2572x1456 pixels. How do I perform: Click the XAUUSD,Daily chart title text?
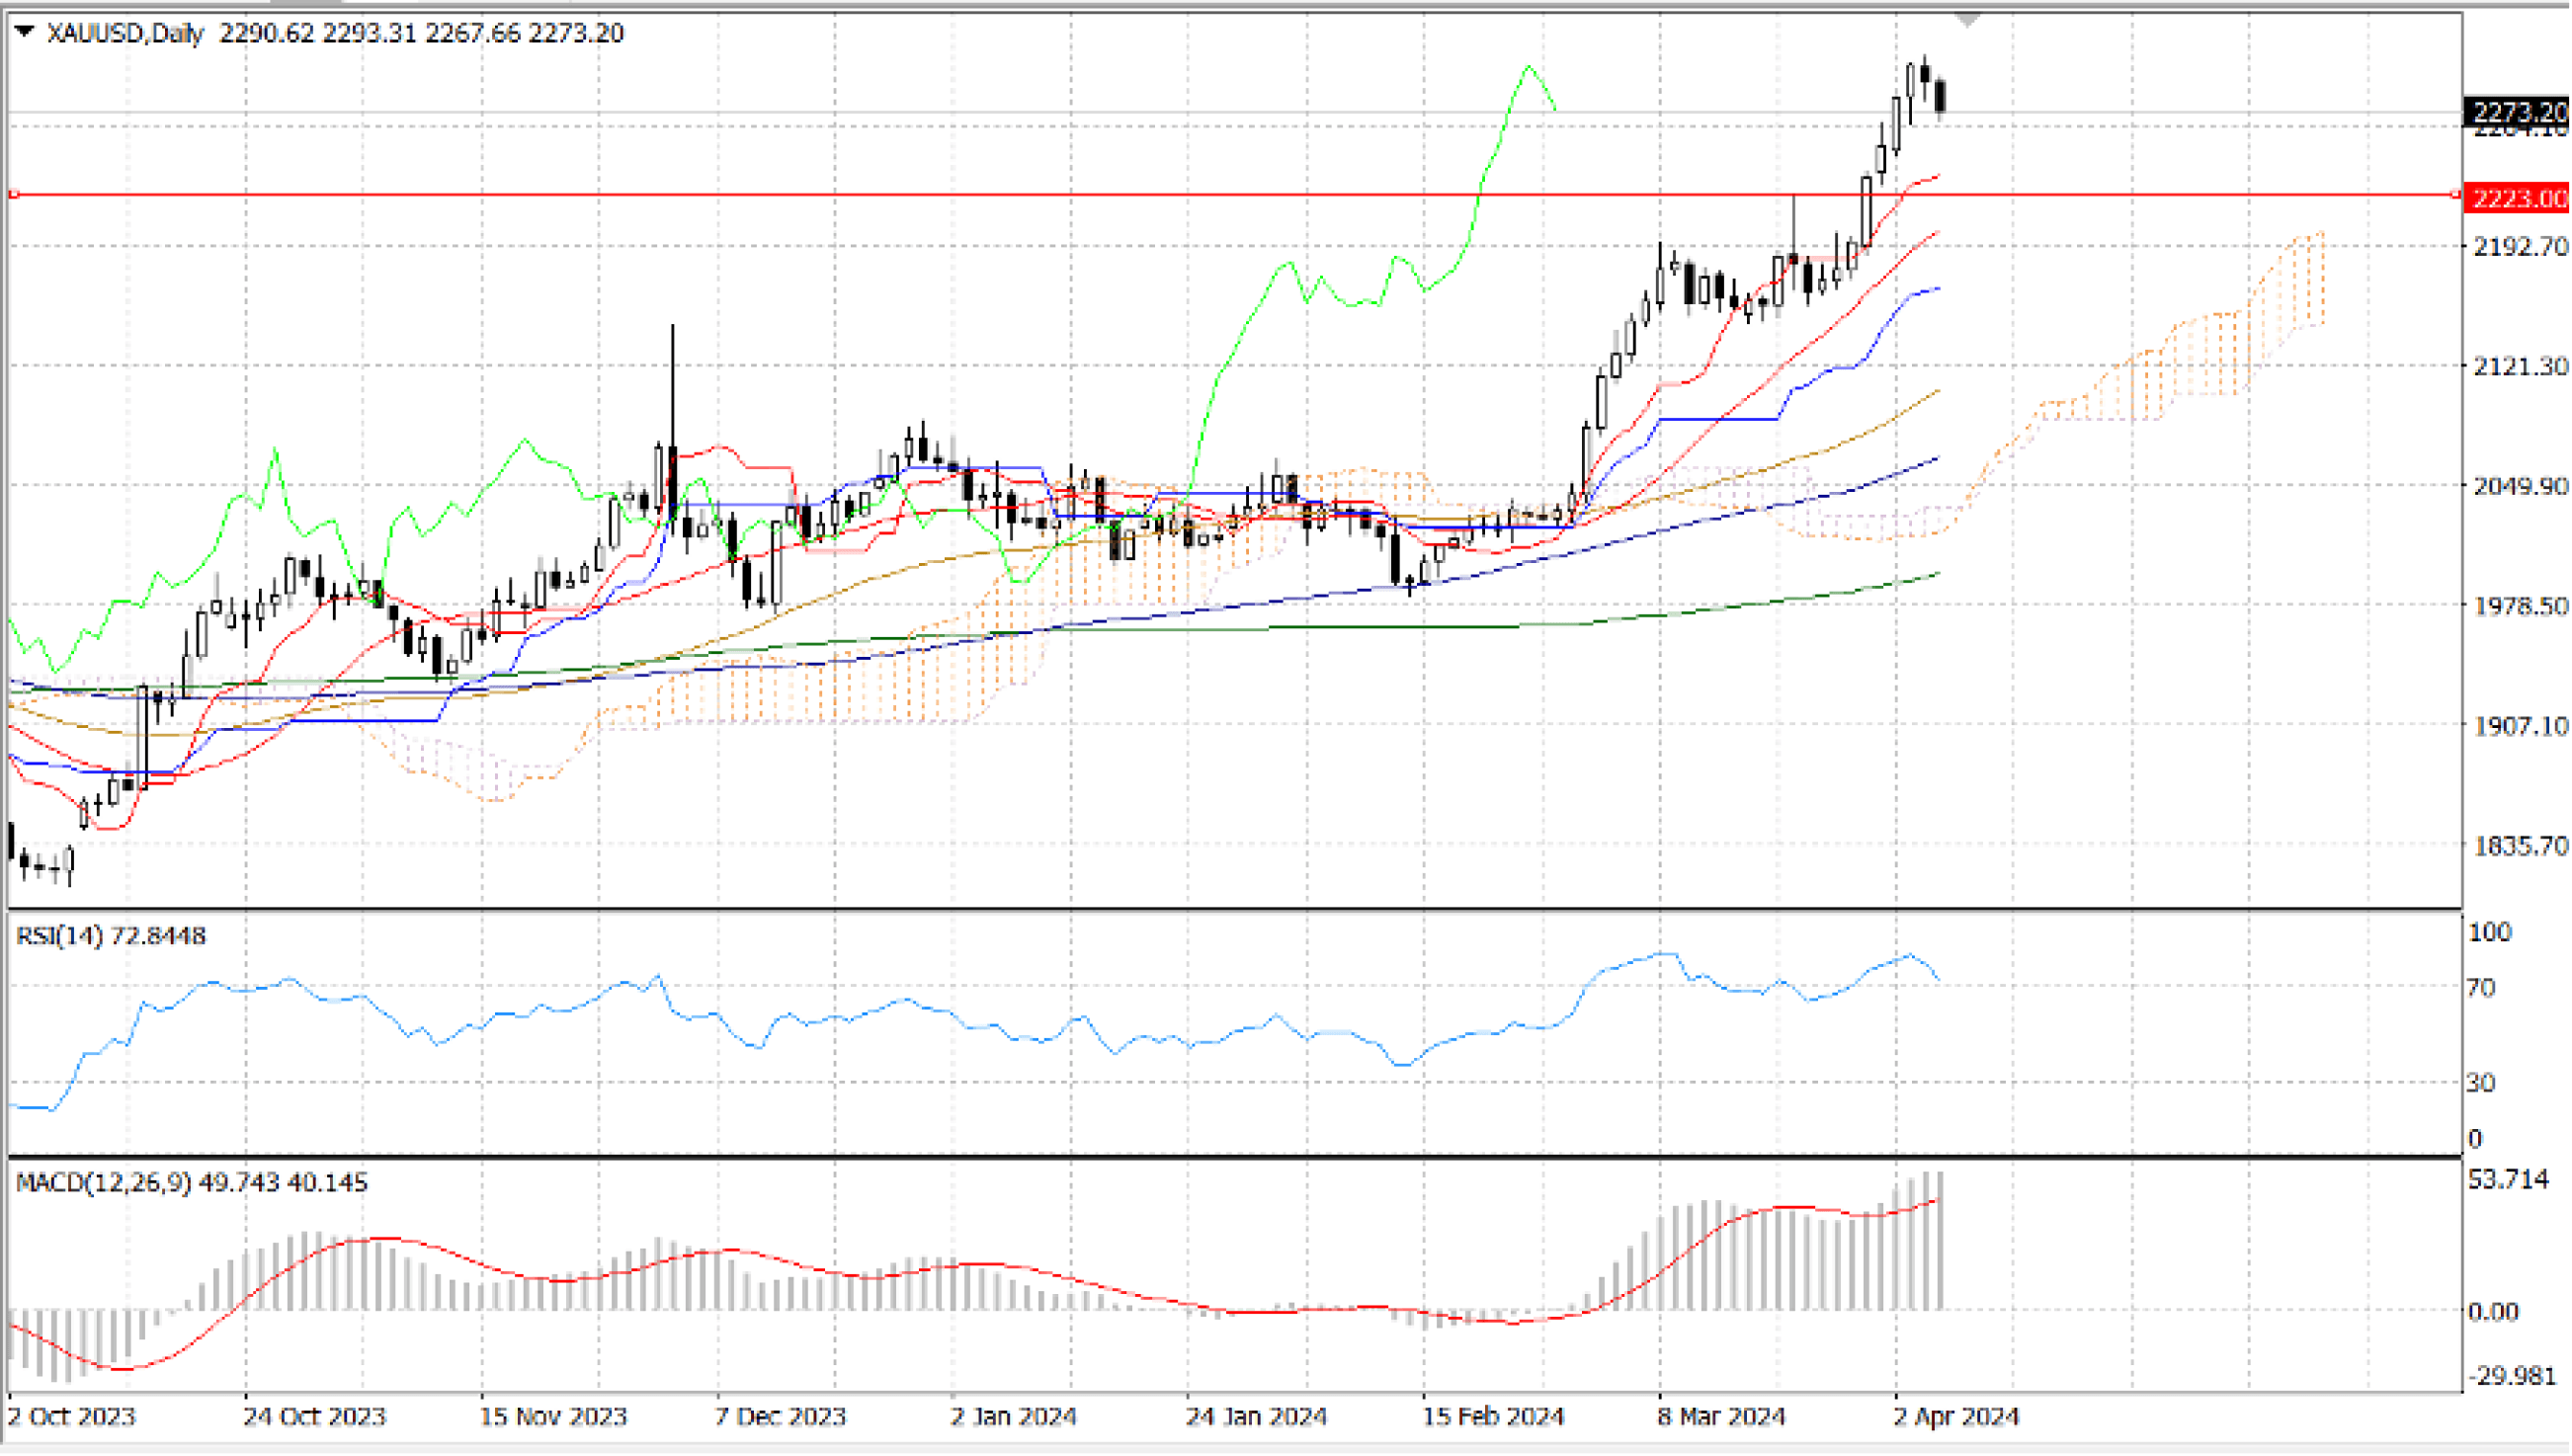click(x=125, y=34)
